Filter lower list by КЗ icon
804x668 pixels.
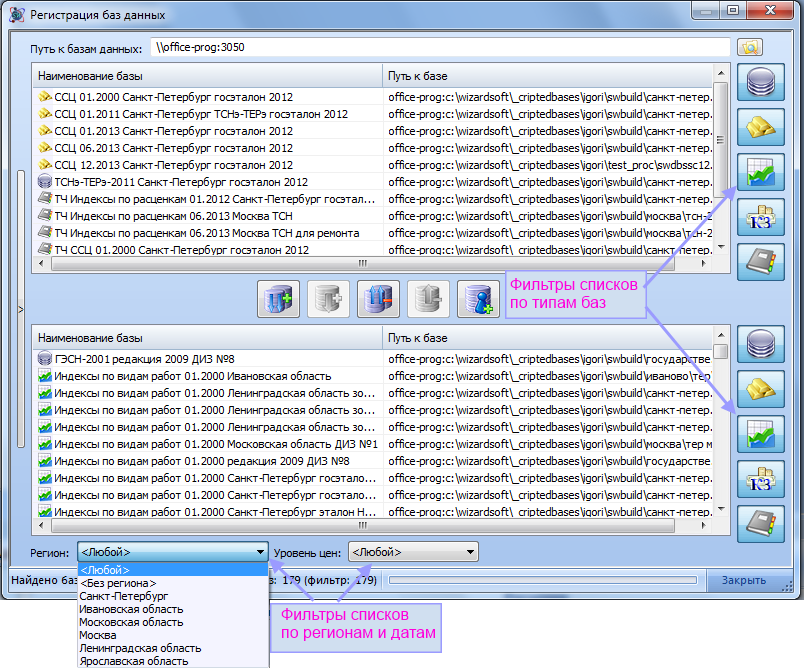tap(761, 479)
